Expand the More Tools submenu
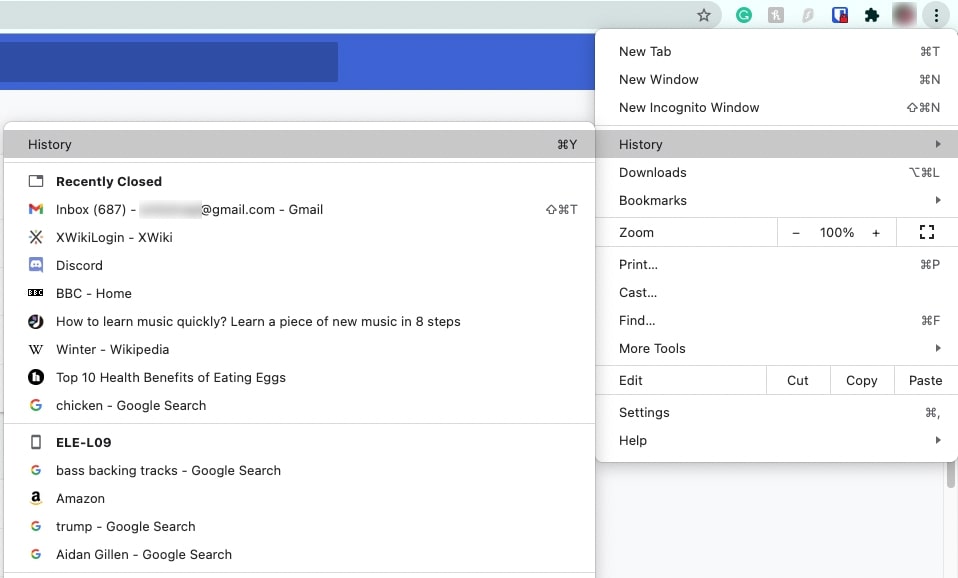 777,348
